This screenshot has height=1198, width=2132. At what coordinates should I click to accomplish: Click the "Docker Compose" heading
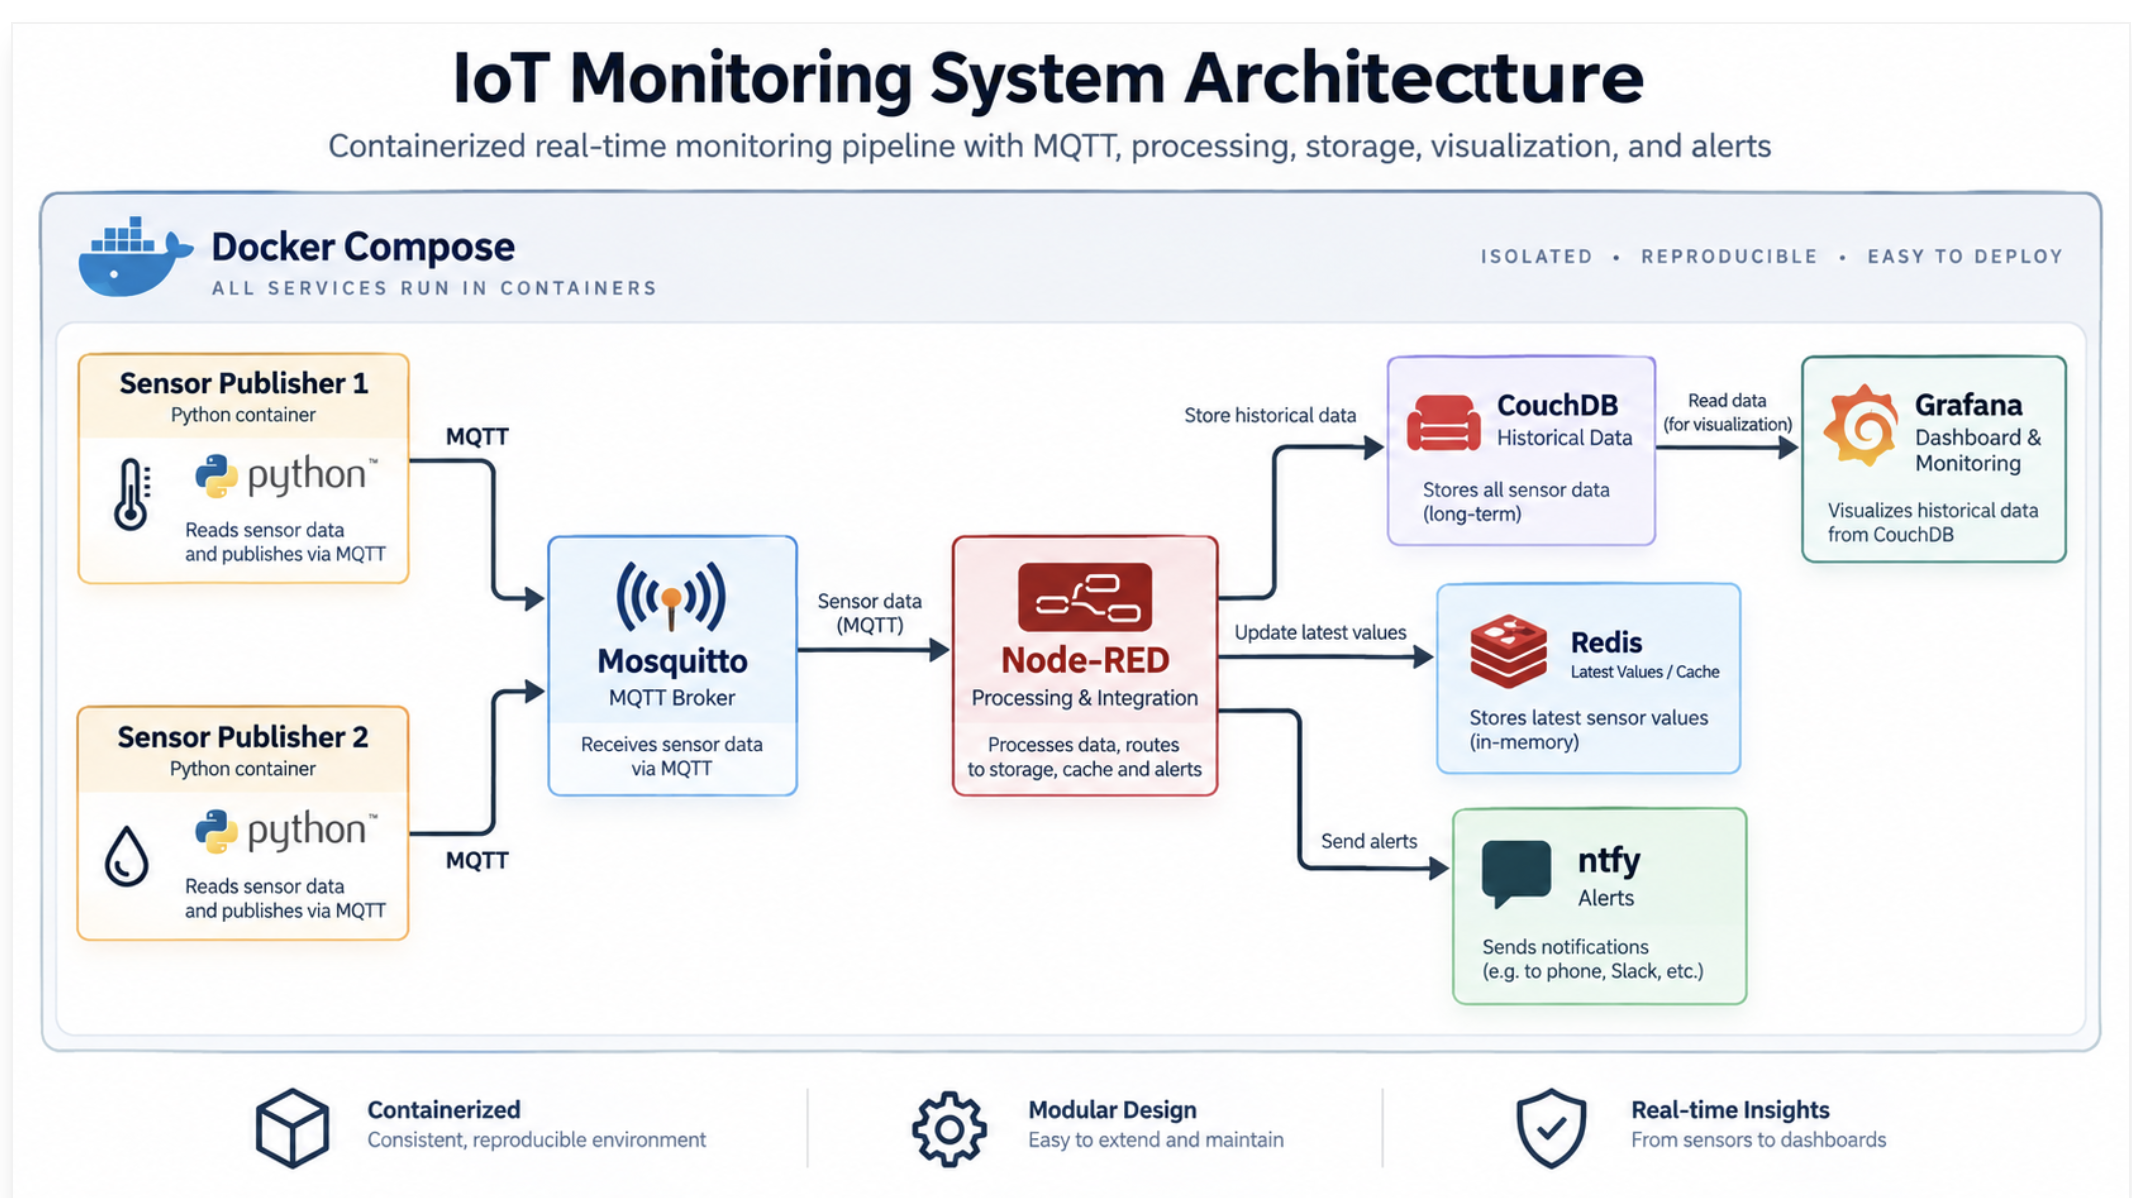click(363, 247)
